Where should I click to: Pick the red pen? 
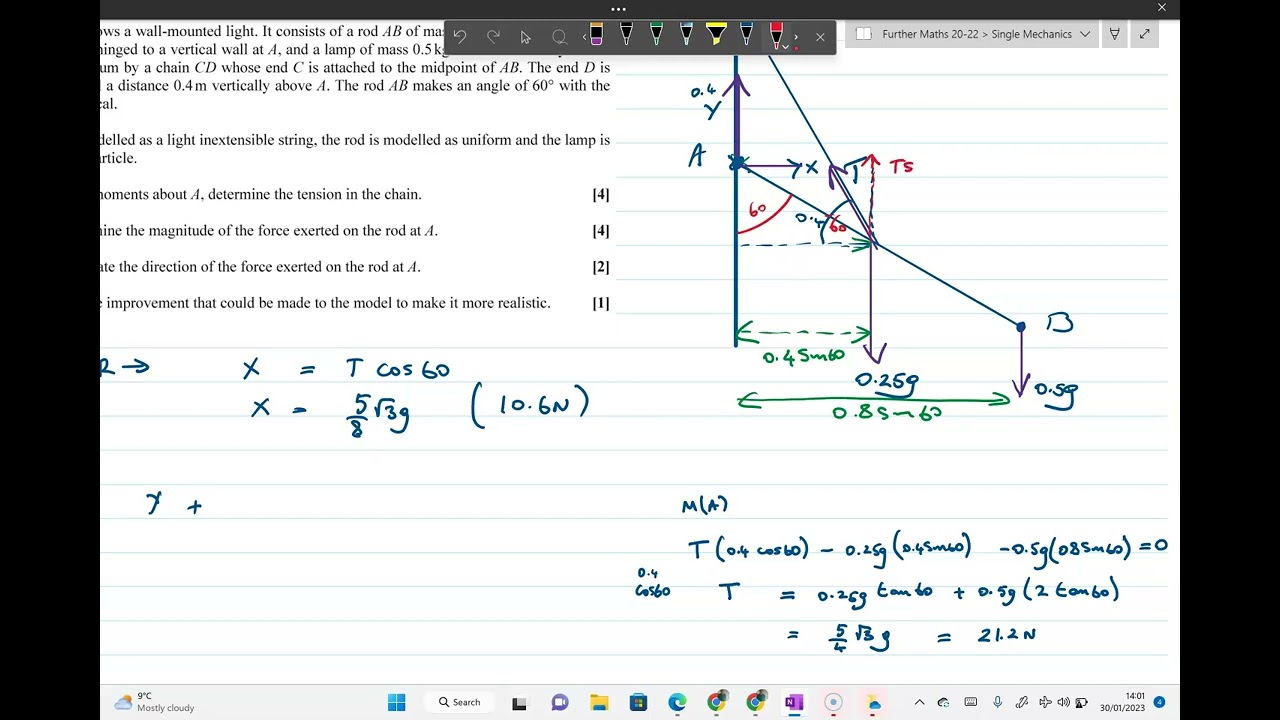pos(776,35)
